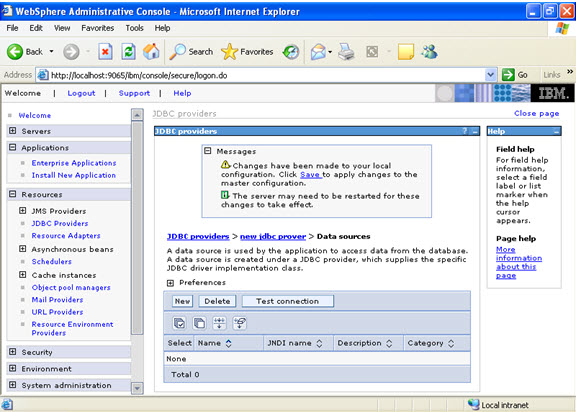Click the Go green arrow button

pyautogui.click(x=508, y=75)
